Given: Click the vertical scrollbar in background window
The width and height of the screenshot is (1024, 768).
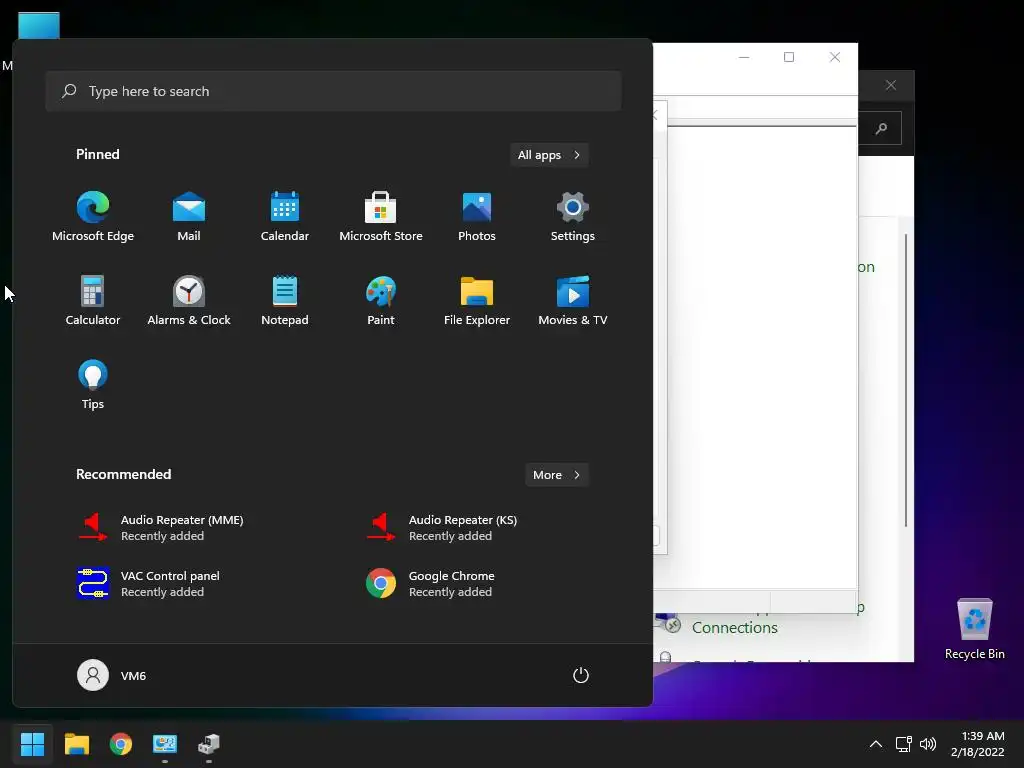Looking at the screenshot, I should (906, 380).
